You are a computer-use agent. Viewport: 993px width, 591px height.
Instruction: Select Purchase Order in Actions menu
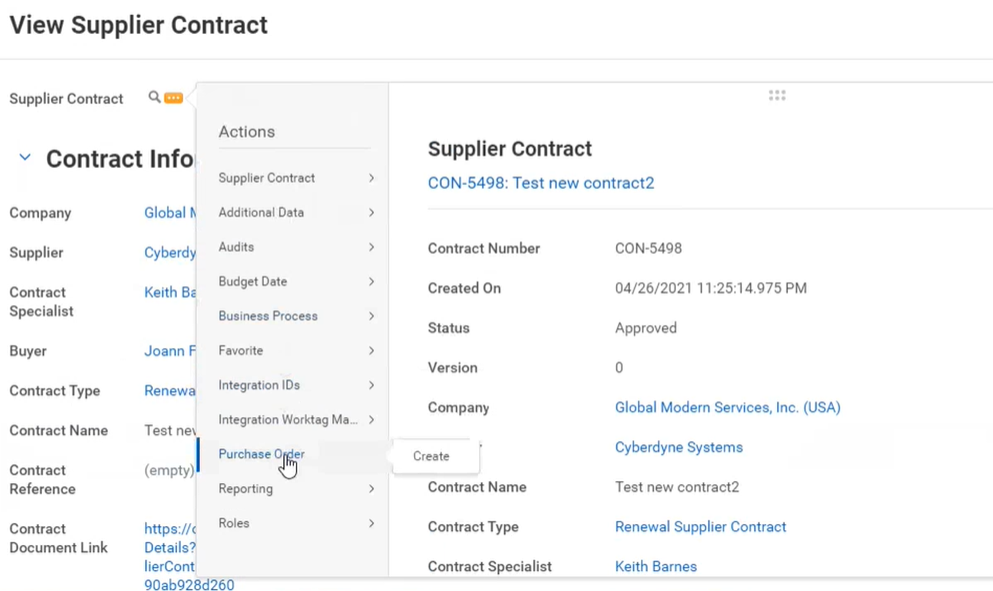point(261,454)
